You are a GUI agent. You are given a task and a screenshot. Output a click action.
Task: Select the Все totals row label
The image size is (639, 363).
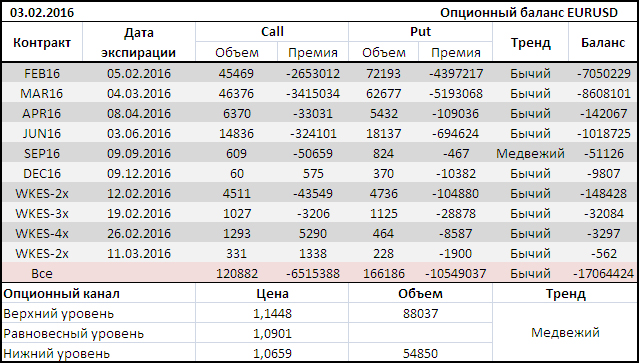point(42,273)
